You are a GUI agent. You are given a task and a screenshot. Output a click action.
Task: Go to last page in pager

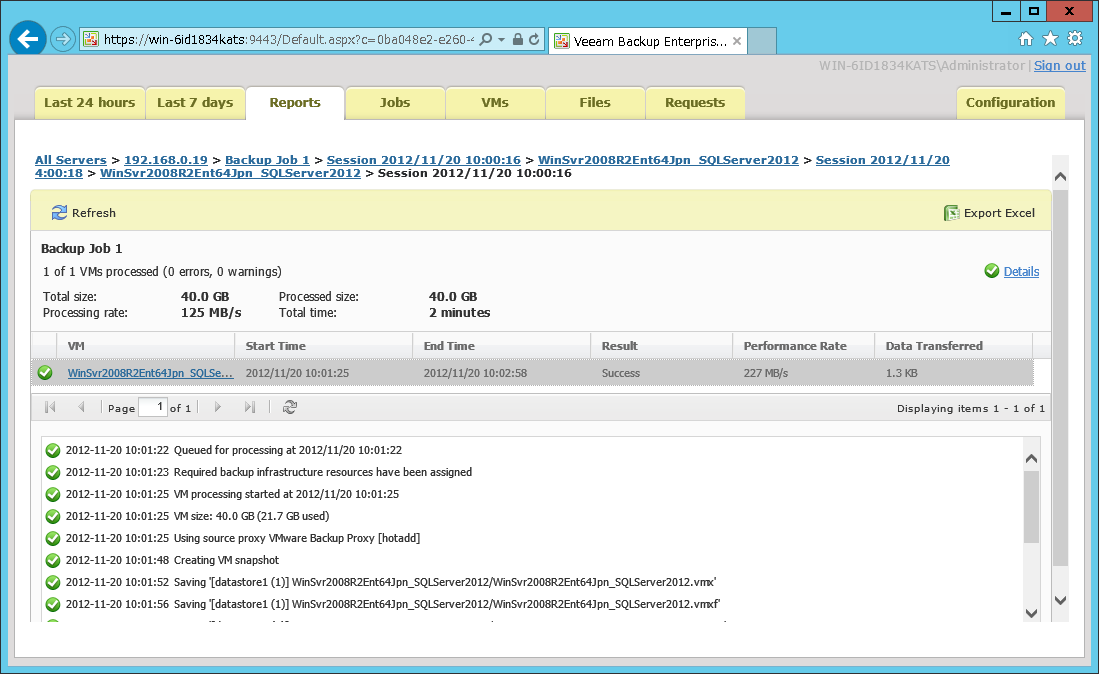click(250, 407)
